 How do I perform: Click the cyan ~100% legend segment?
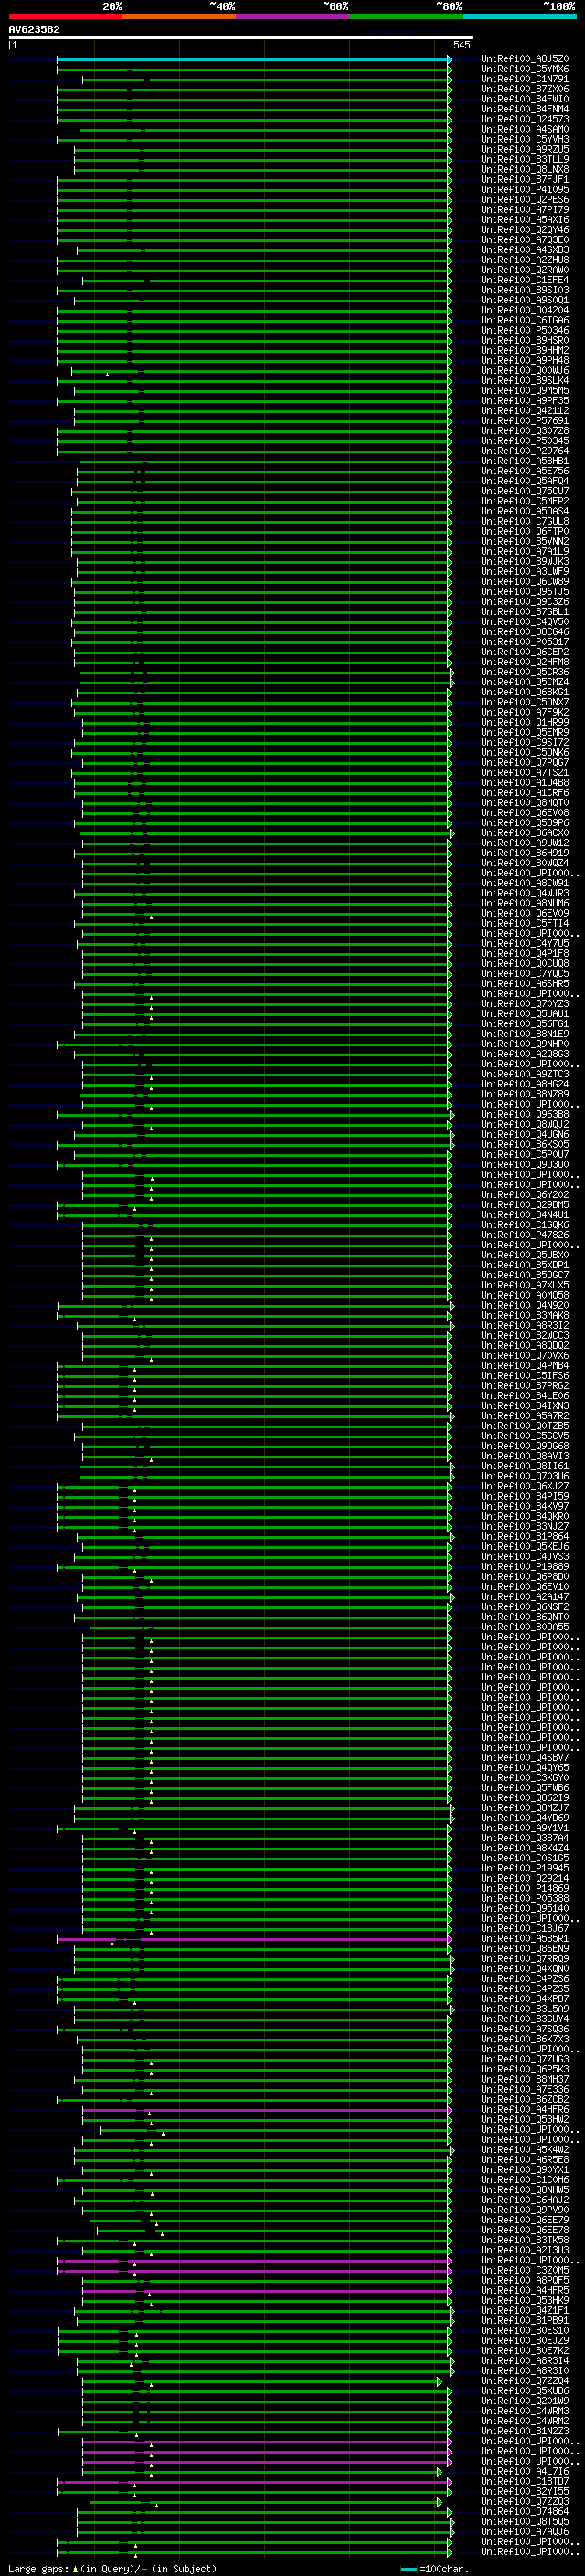tap(519, 16)
